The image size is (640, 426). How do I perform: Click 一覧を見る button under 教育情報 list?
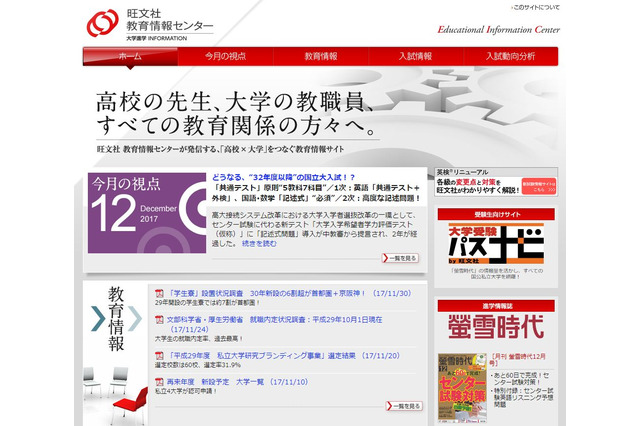pyautogui.click(x=404, y=406)
